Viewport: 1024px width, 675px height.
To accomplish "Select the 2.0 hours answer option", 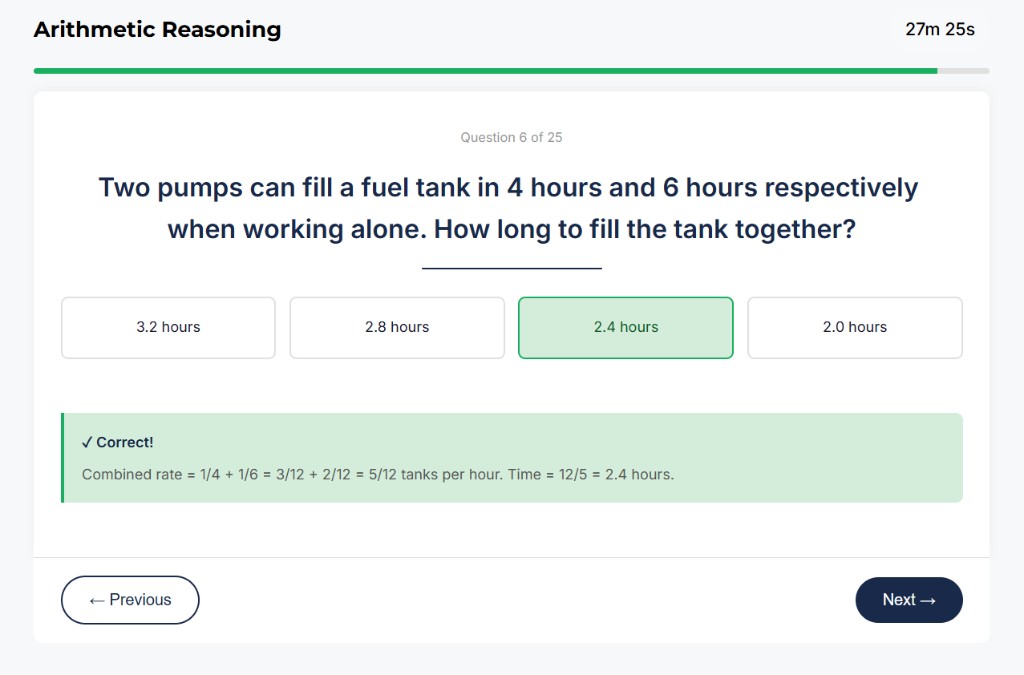I will pyautogui.click(x=854, y=327).
